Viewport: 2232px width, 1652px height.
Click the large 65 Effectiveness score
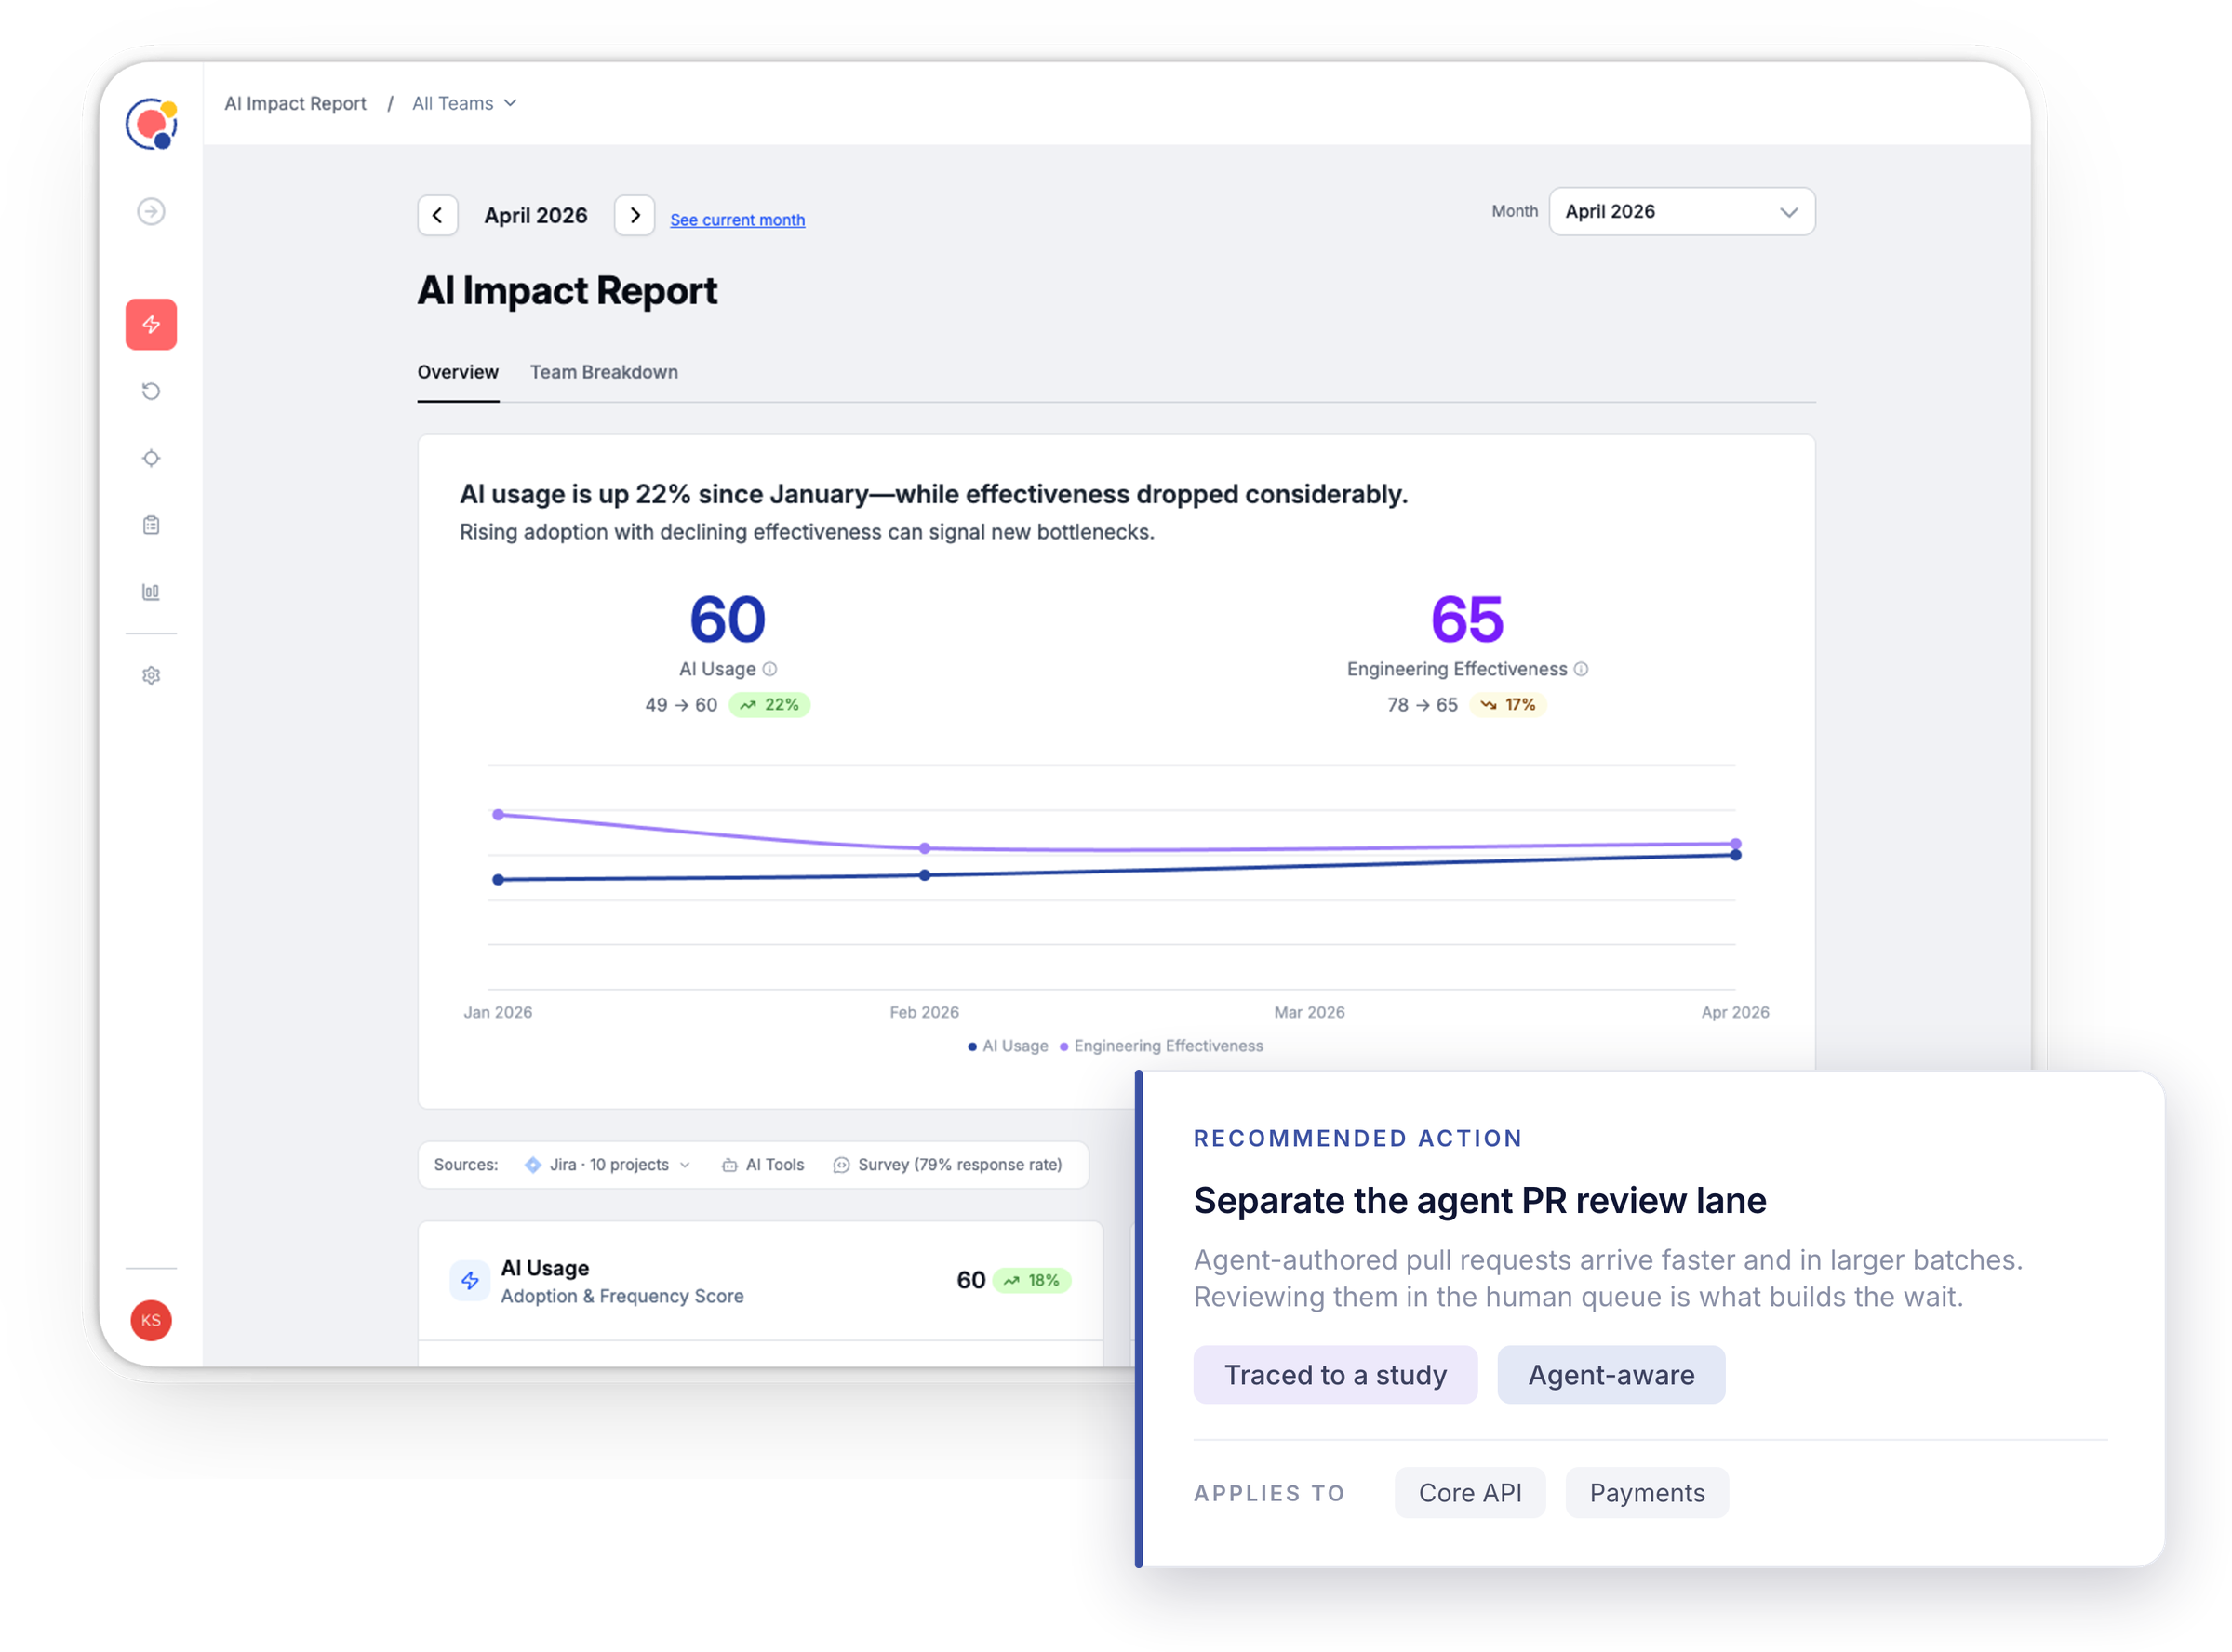point(1467,619)
